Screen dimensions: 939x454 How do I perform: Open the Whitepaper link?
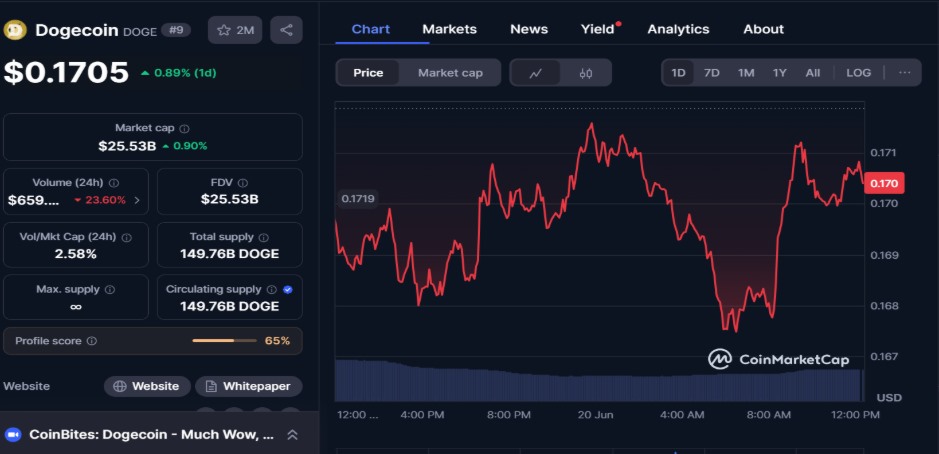pos(249,386)
